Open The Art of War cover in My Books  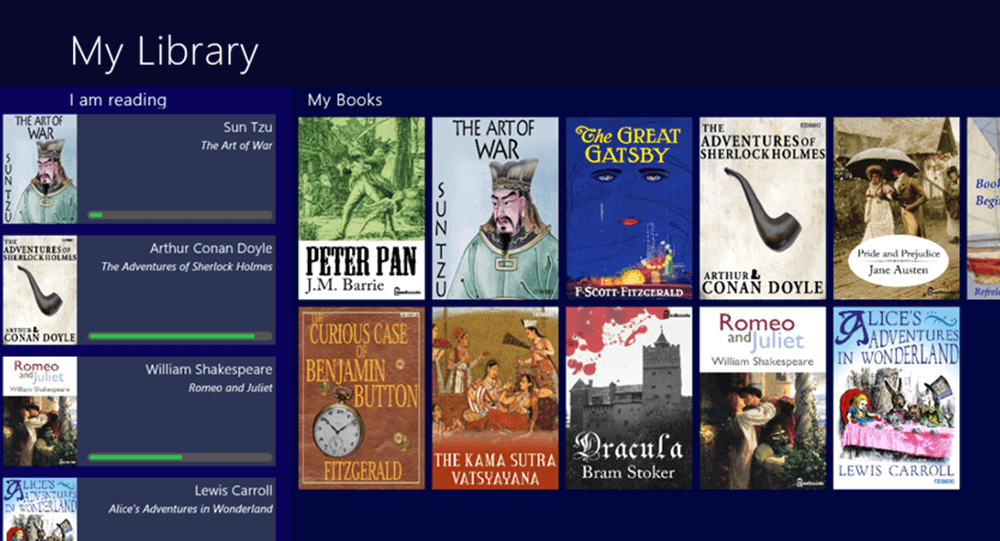point(495,208)
